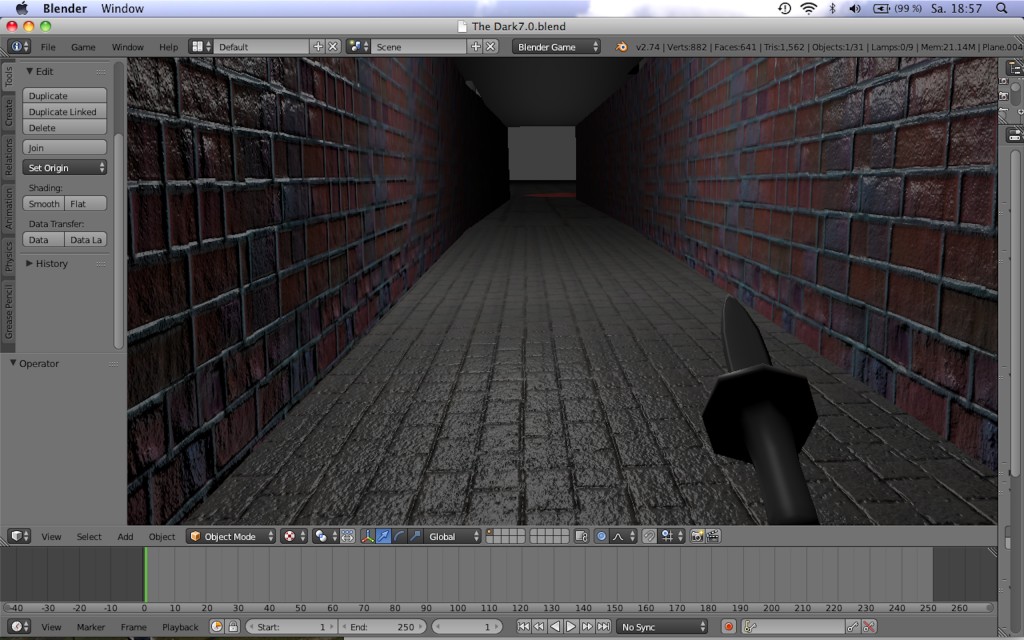Jump playback to start with rewind control
Image resolution: width=1024 pixels, height=640 pixels.
(x=523, y=629)
